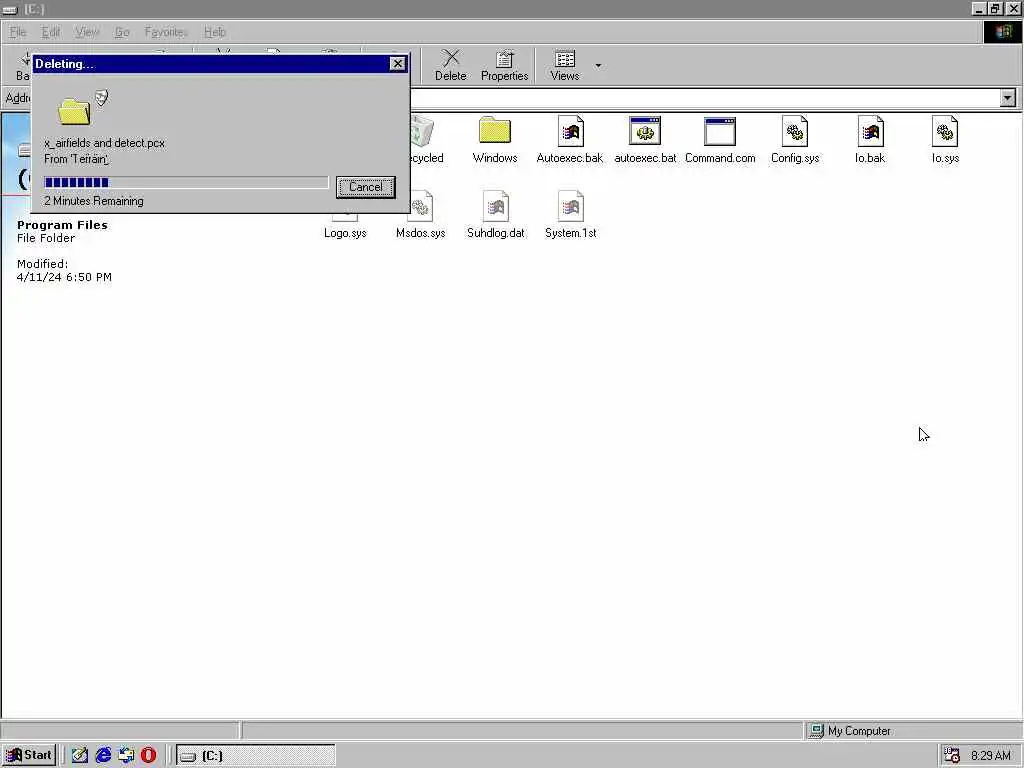
Task: Close the Deleting dialog with X
Action: 398,63
